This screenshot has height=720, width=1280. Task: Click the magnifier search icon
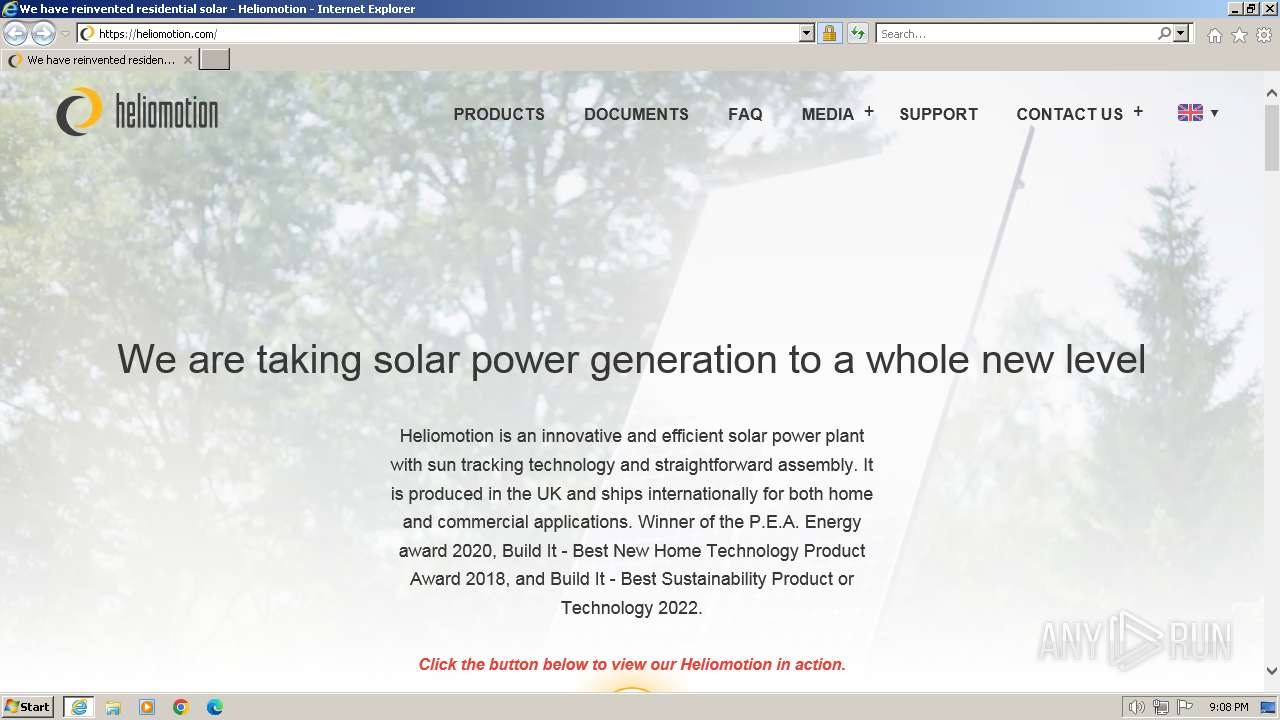(x=1164, y=33)
